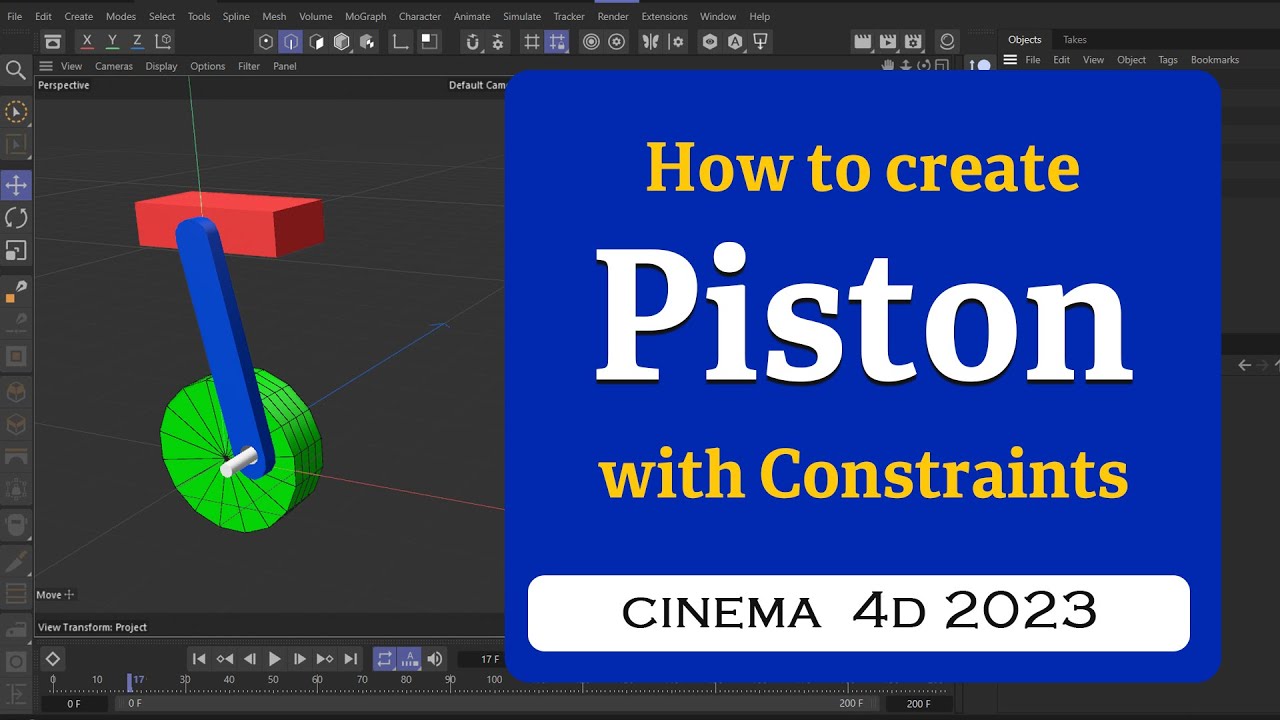Click the coordinate system cube icon
Screen dimensions: 1280x720
coord(163,41)
